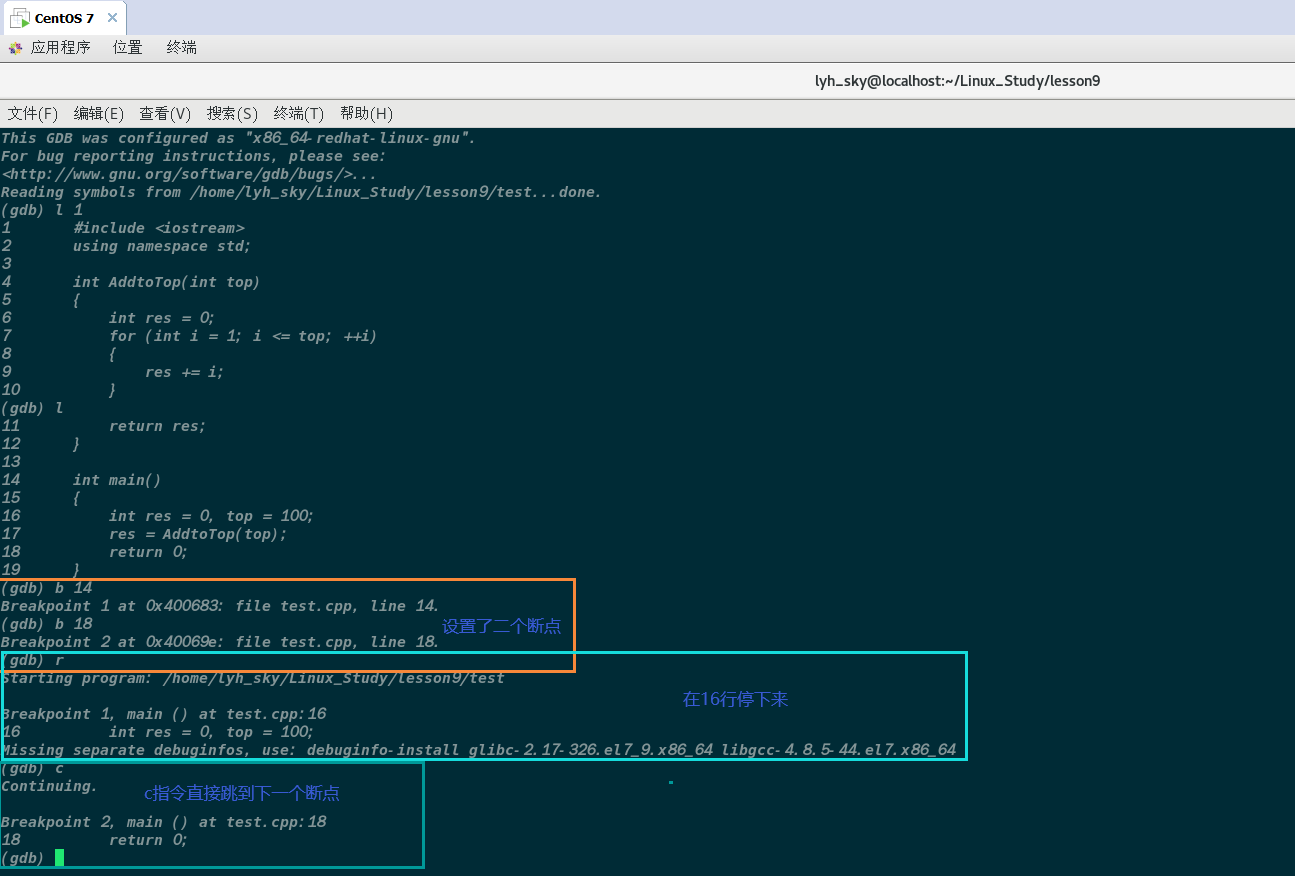1295x876 pixels.
Task: Open the 文件(F) terminal menu
Action: coord(33,113)
